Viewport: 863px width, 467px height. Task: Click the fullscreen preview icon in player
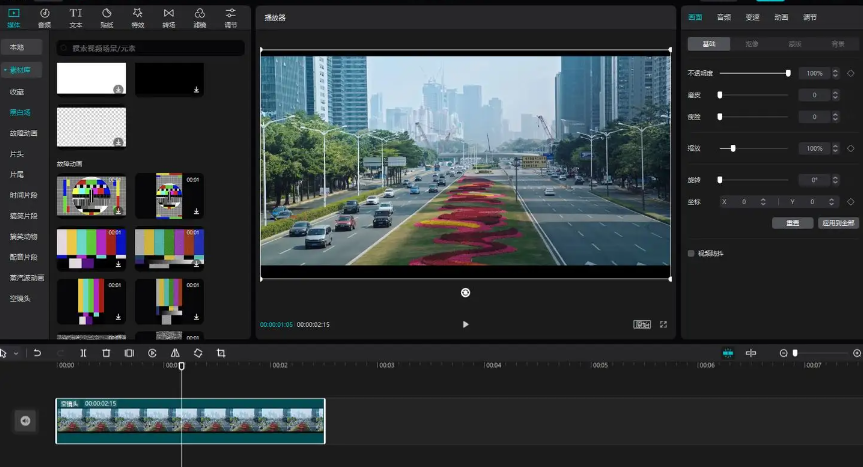pos(664,325)
